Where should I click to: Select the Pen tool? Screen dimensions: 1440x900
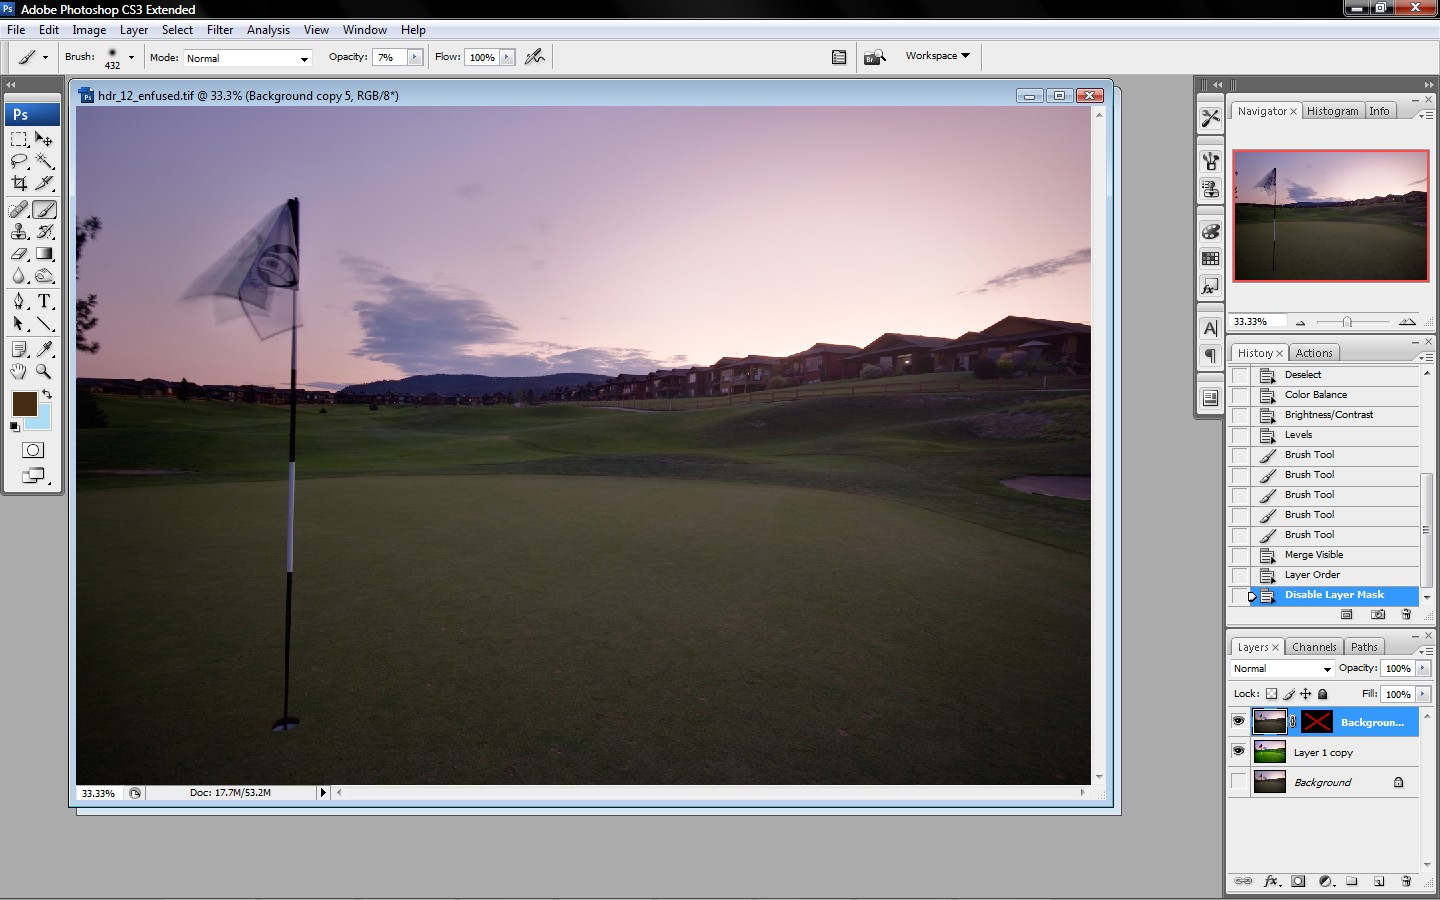tap(19, 301)
